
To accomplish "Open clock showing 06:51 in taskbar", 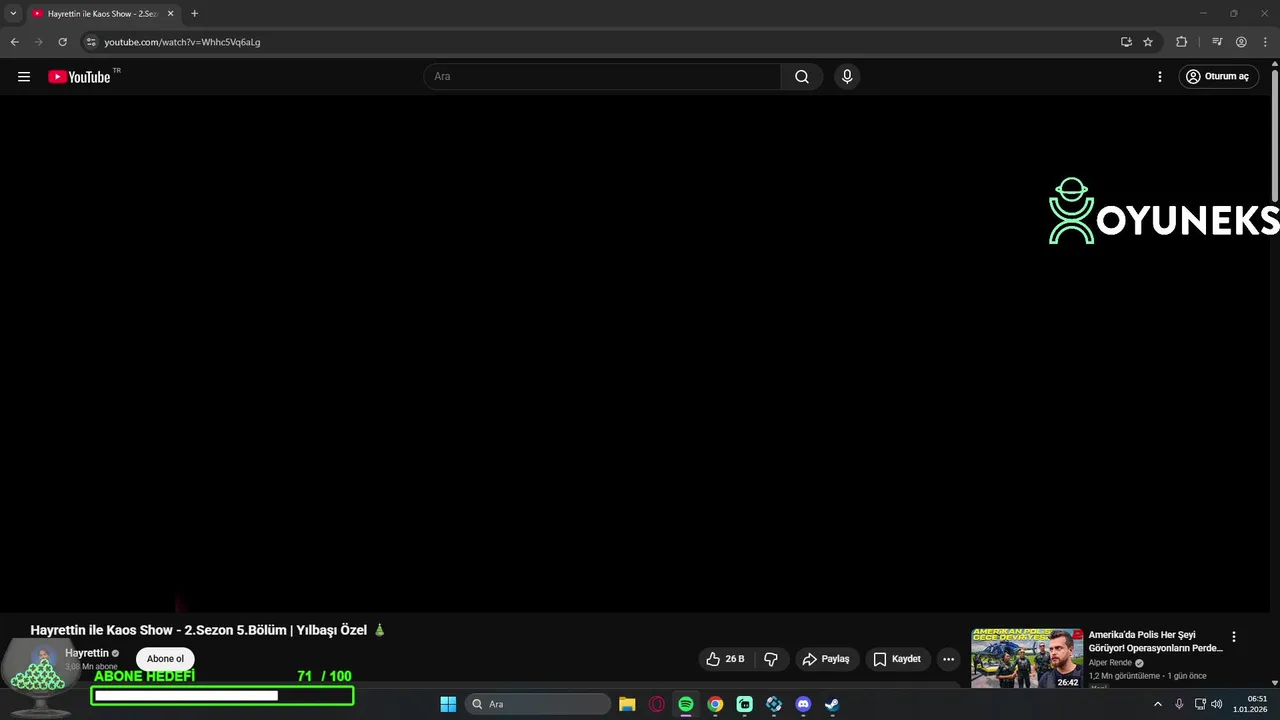I will (x=1250, y=704).
